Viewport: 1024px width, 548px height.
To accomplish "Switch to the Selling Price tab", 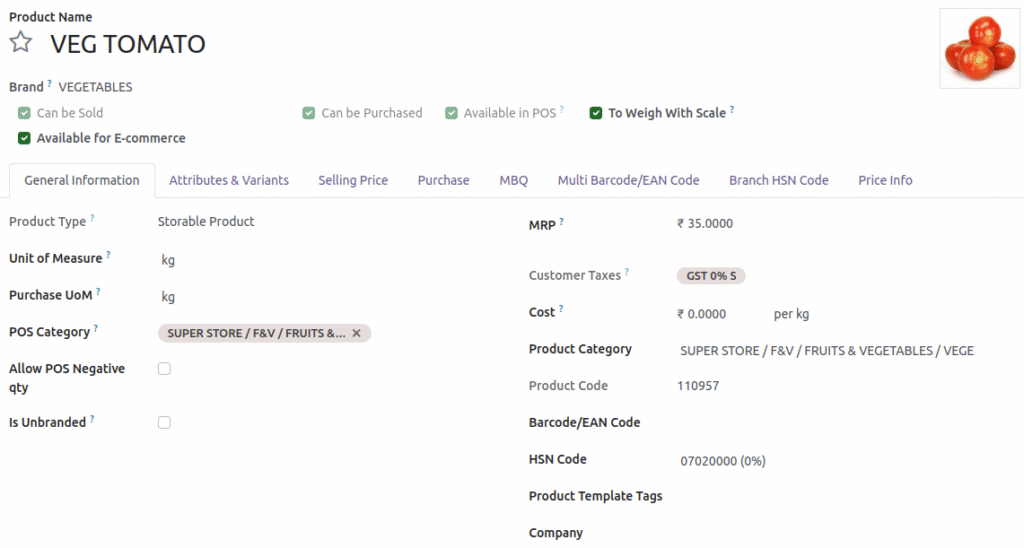I will [x=353, y=180].
